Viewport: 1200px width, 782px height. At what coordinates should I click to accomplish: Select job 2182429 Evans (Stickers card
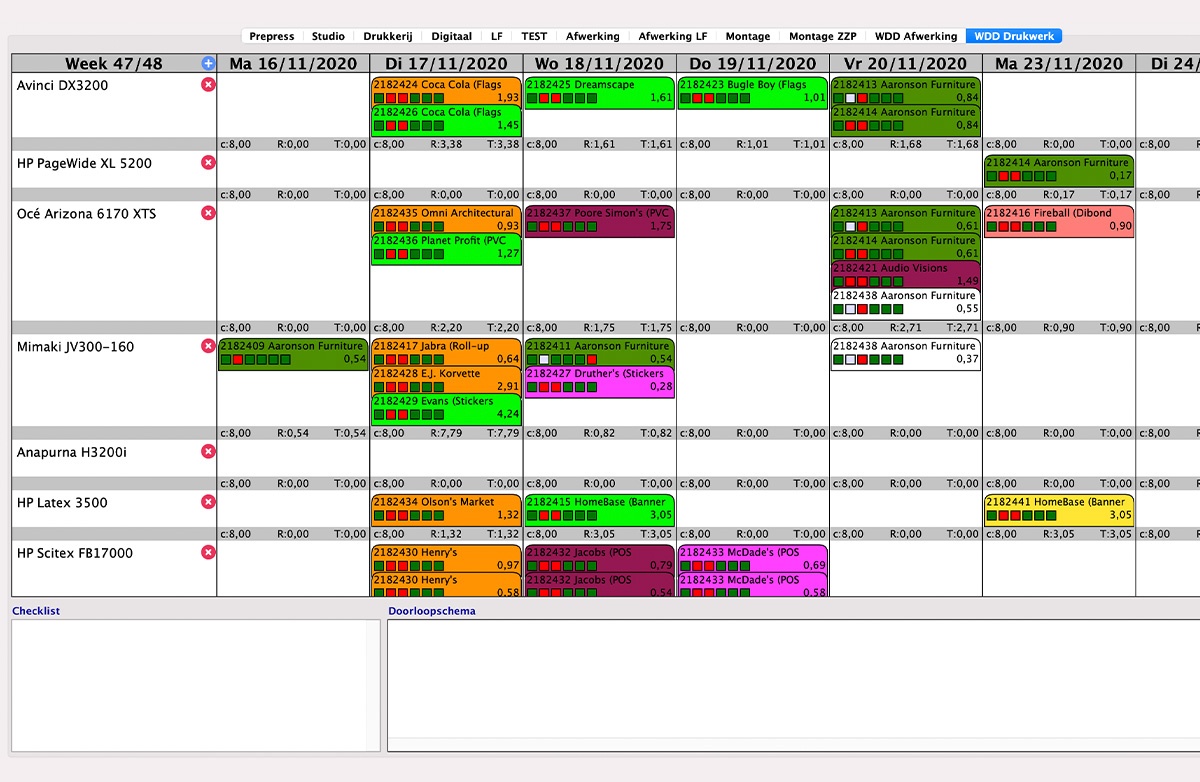446,408
